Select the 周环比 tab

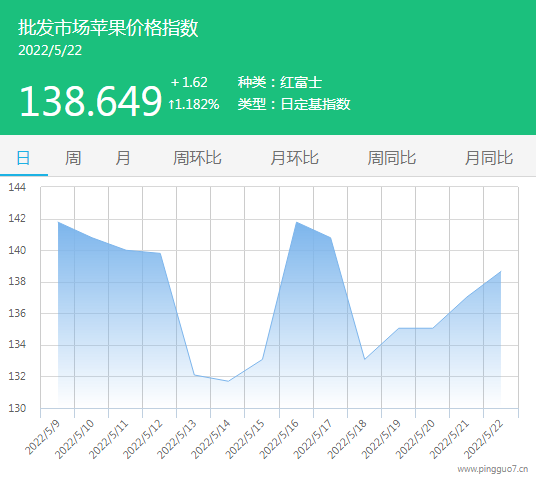[x=197, y=158]
